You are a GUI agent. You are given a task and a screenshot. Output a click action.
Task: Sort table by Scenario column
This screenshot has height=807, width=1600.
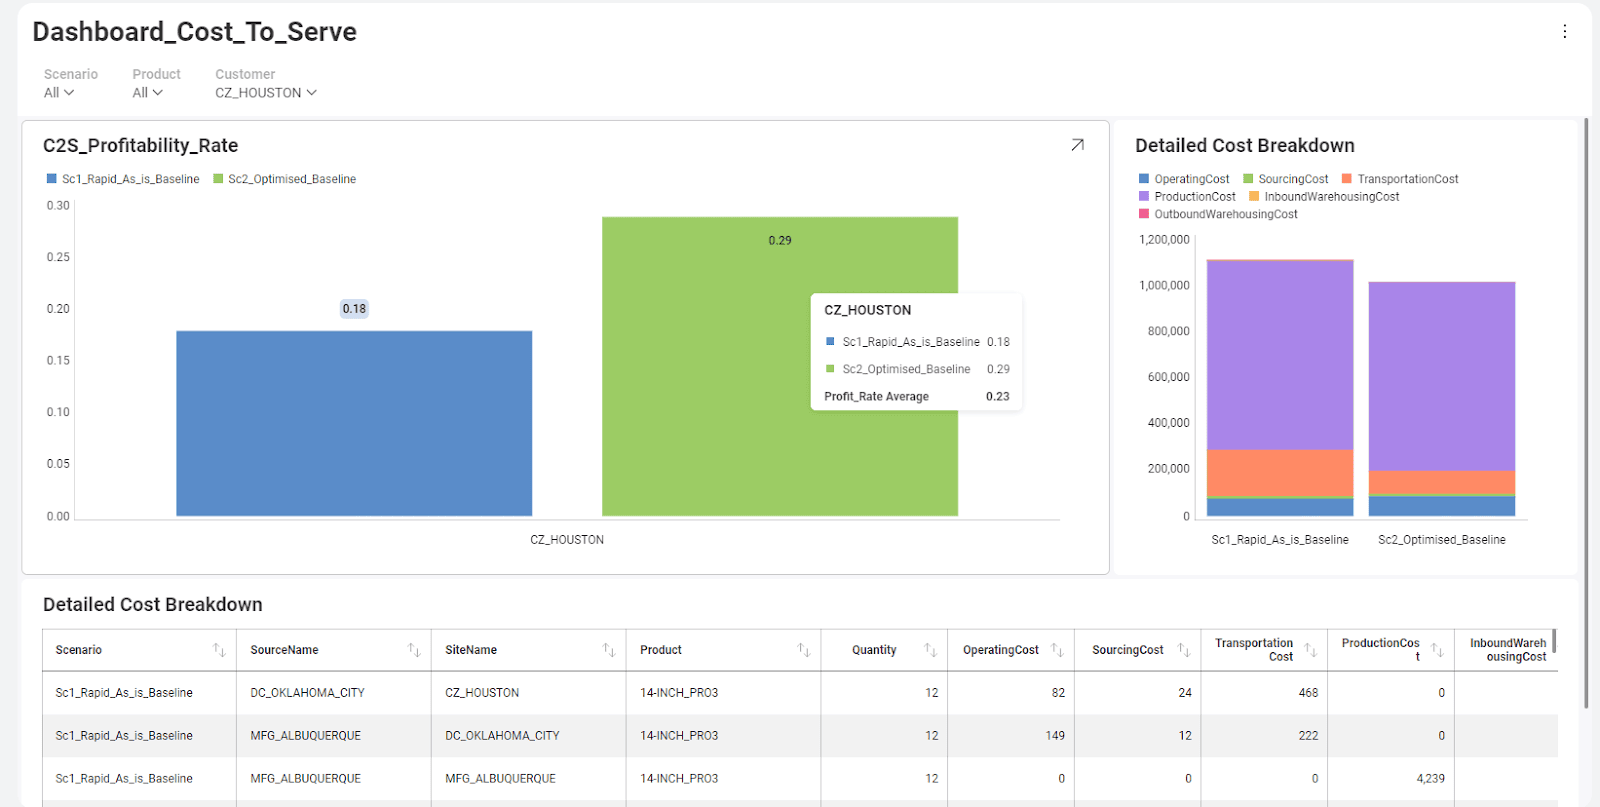[x=219, y=650]
